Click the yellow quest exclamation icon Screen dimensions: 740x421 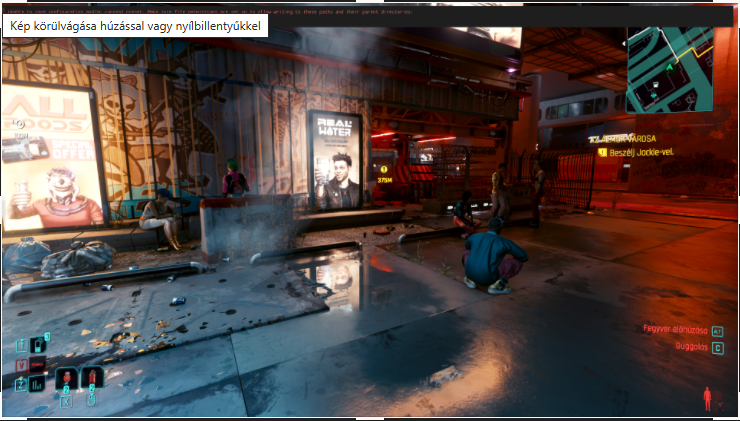coord(602,152)
